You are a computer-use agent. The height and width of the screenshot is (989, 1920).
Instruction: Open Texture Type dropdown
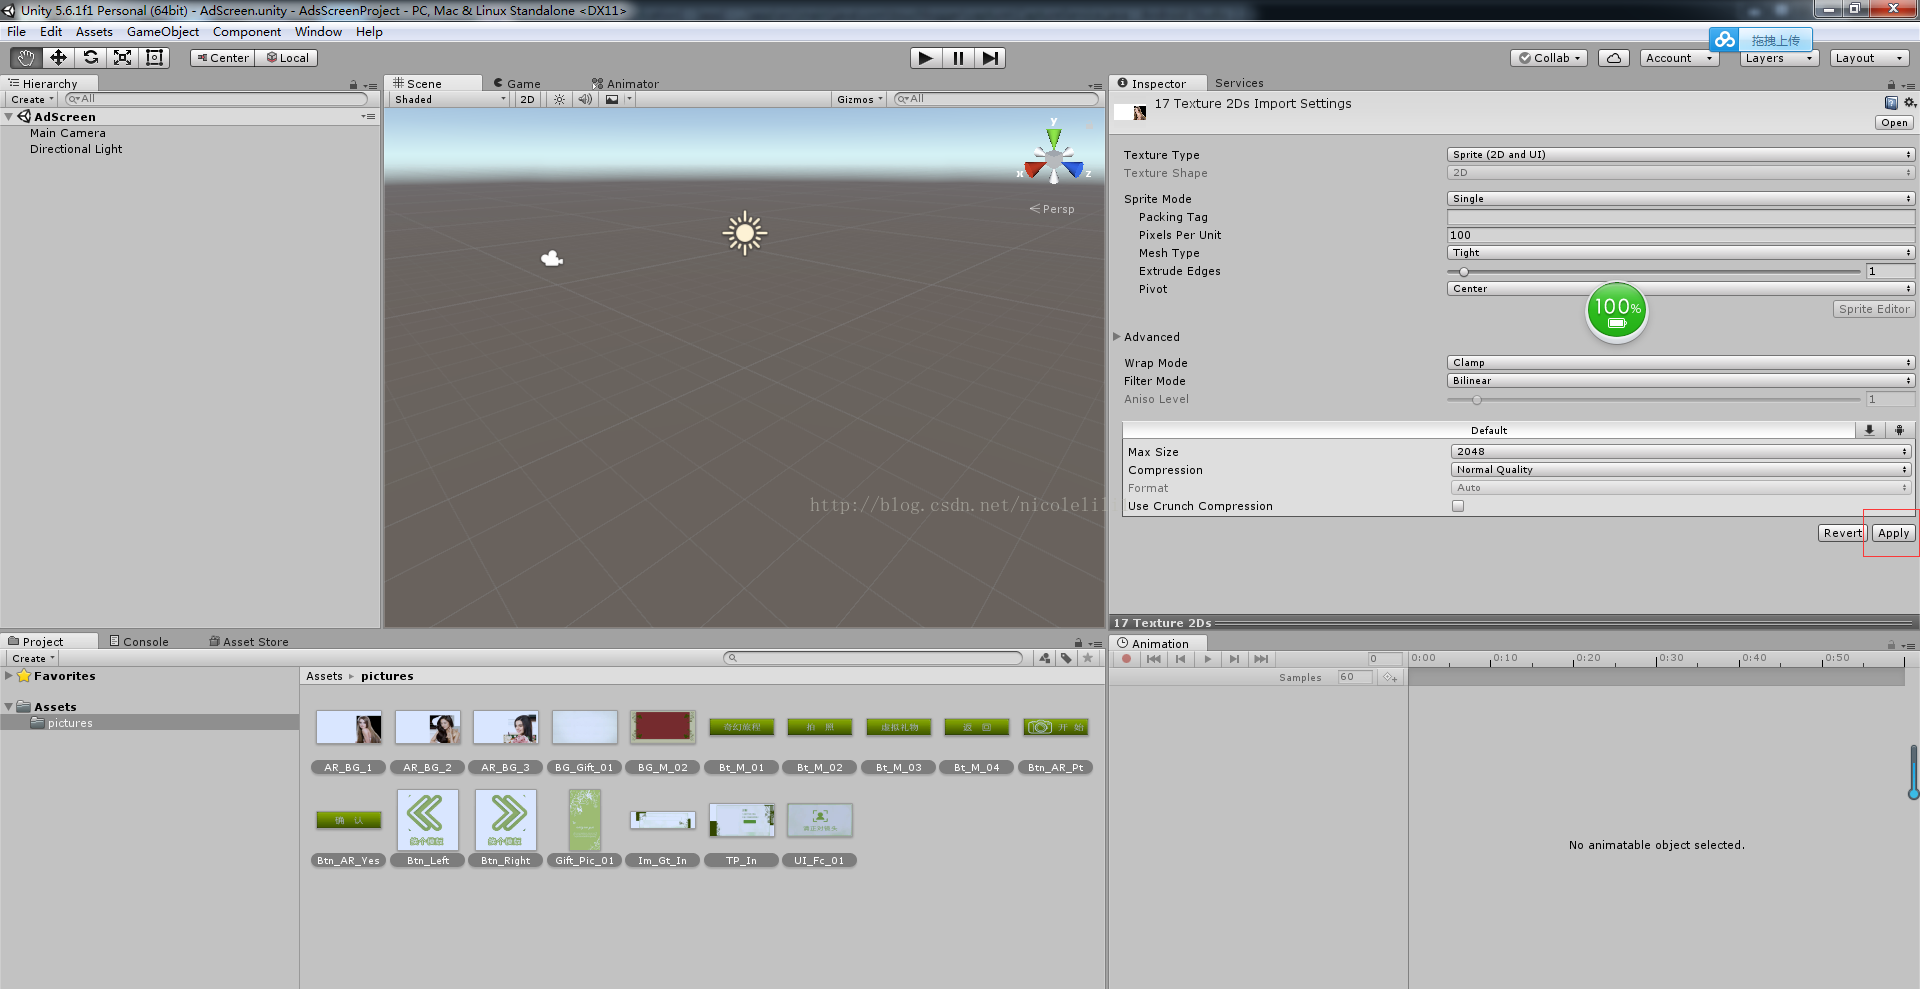coord(1680,154)
